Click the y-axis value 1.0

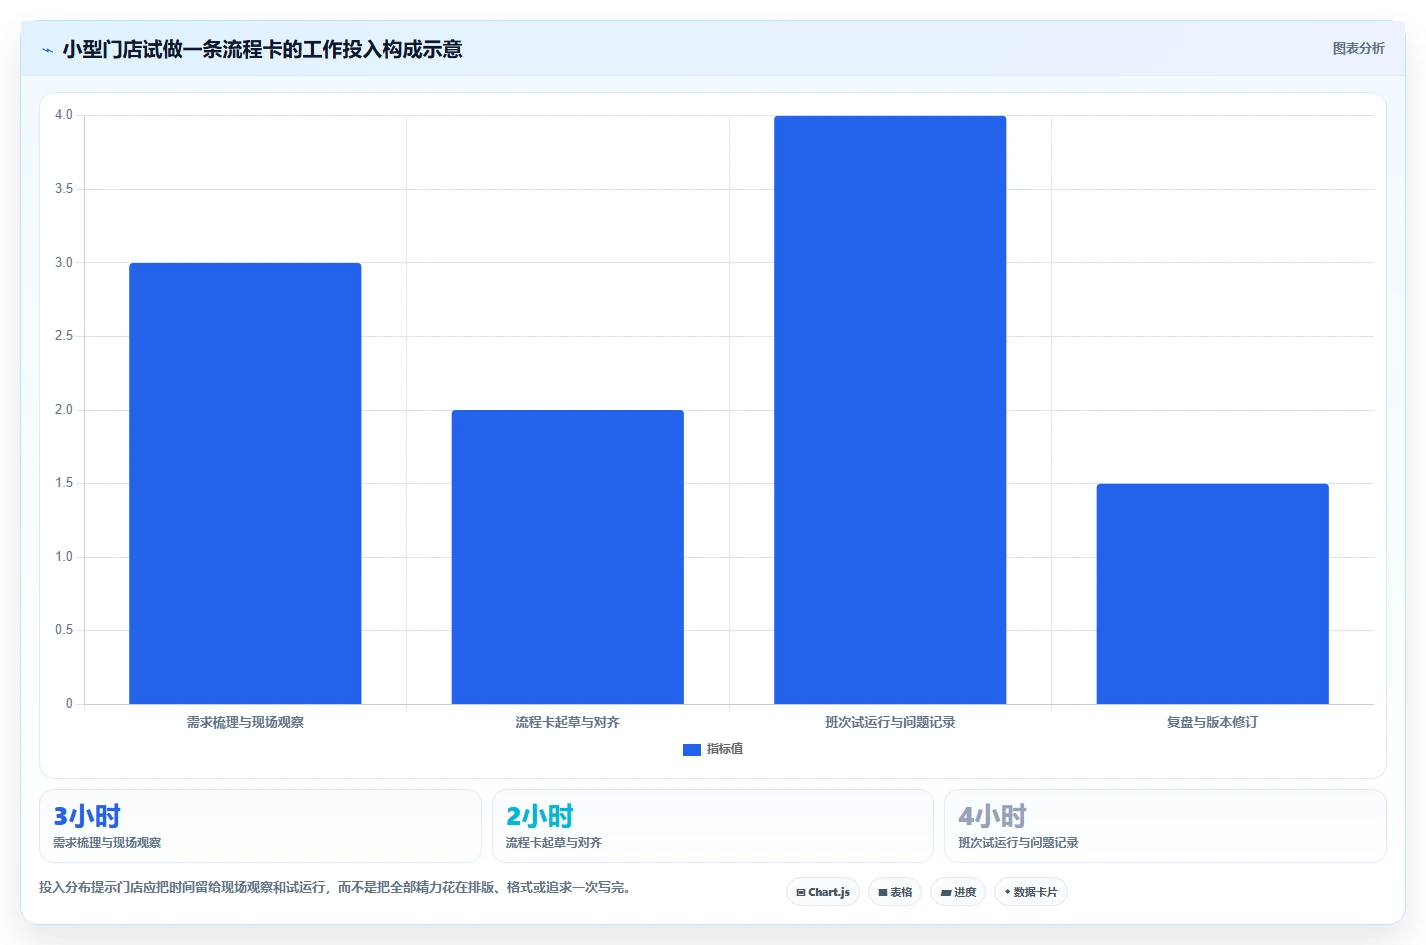[64, 557]
